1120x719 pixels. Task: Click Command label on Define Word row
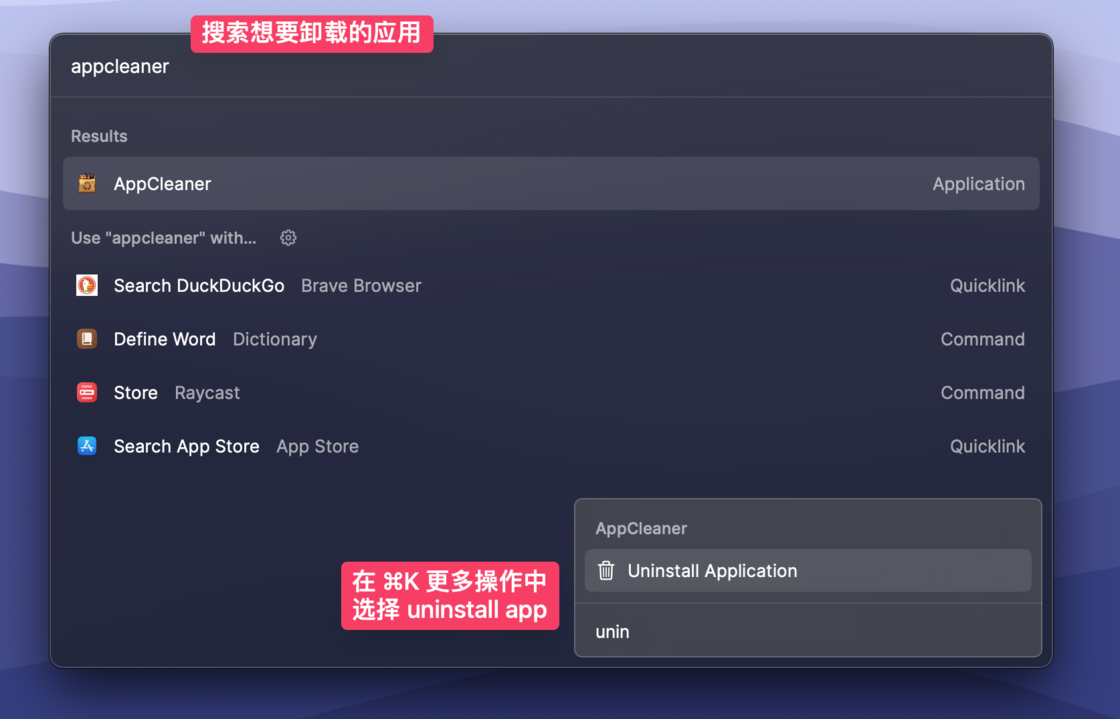(x=982, y=339)
